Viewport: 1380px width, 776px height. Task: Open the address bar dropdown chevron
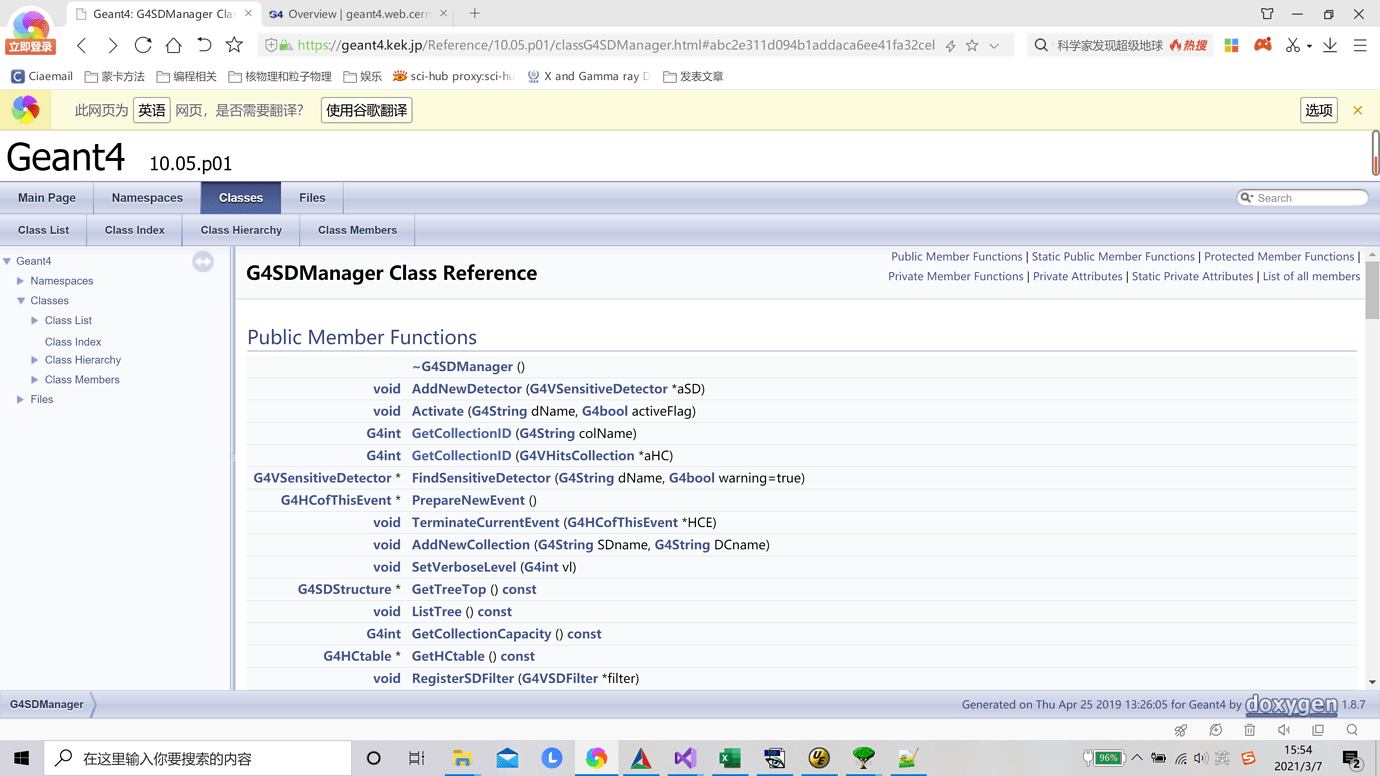click(x=994, y=45)
